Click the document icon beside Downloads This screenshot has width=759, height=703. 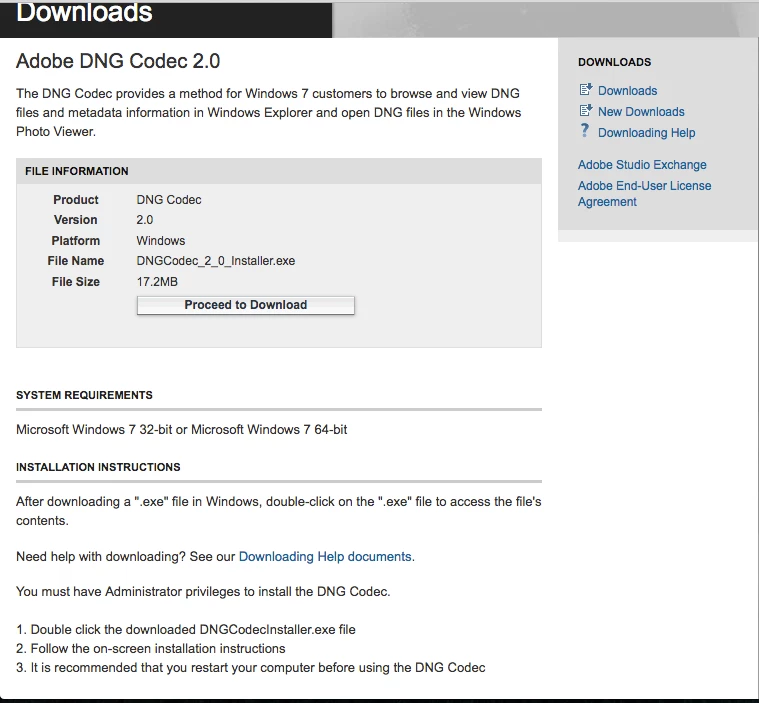tap(586, 89)
